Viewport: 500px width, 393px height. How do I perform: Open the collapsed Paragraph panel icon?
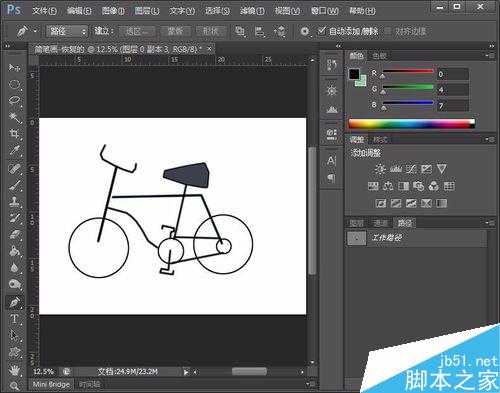point(331,178)
